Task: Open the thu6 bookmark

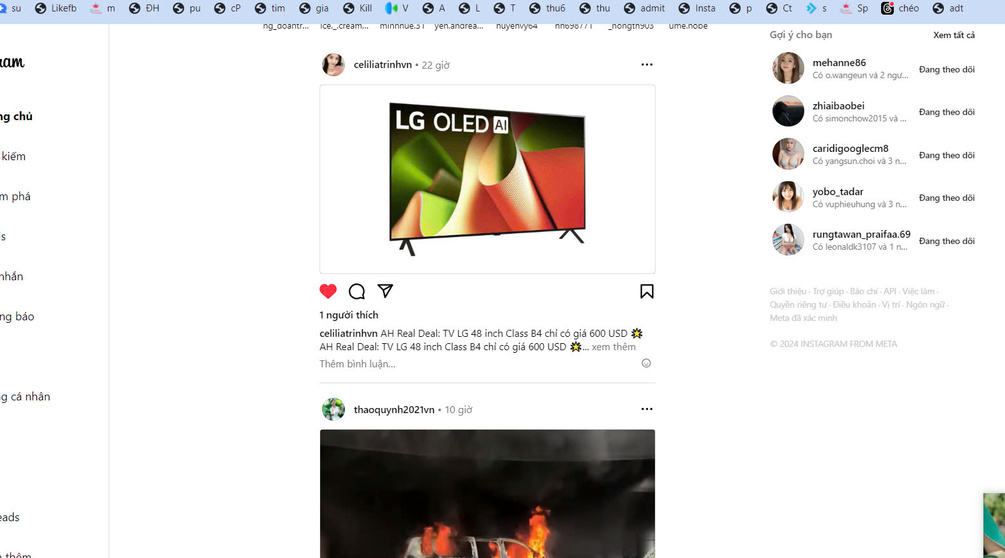Action: click(547, 8)
